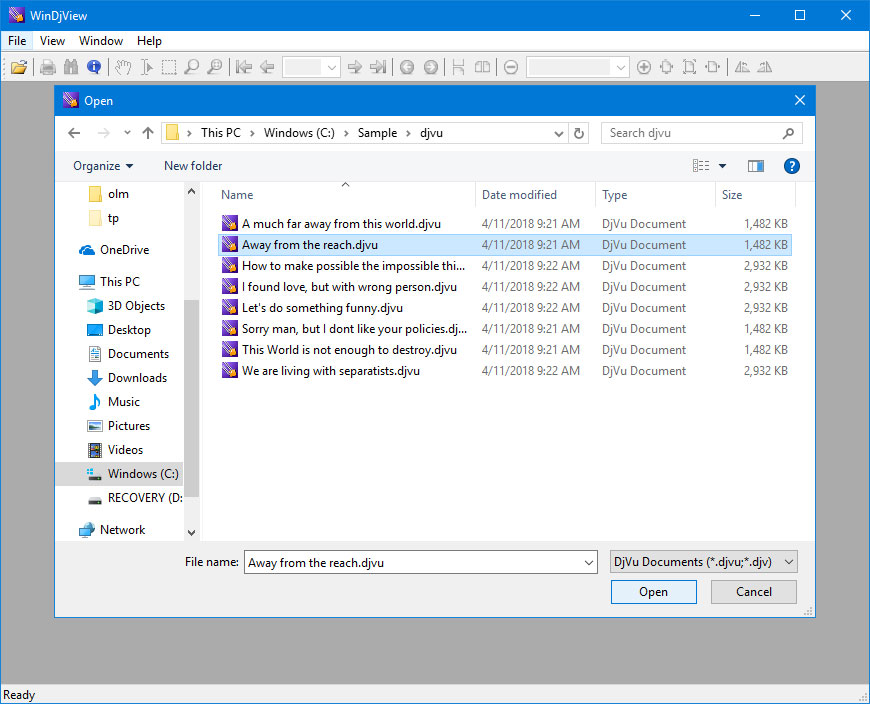The image size is (870, 704).
Task: Open the File menu
Action: coord(17,41)
